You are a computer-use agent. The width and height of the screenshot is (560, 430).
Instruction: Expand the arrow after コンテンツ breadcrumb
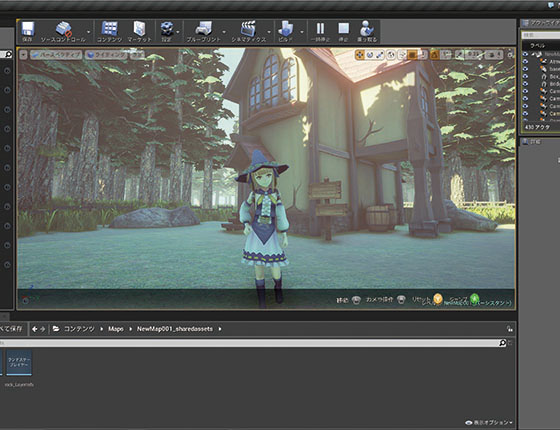101,329
